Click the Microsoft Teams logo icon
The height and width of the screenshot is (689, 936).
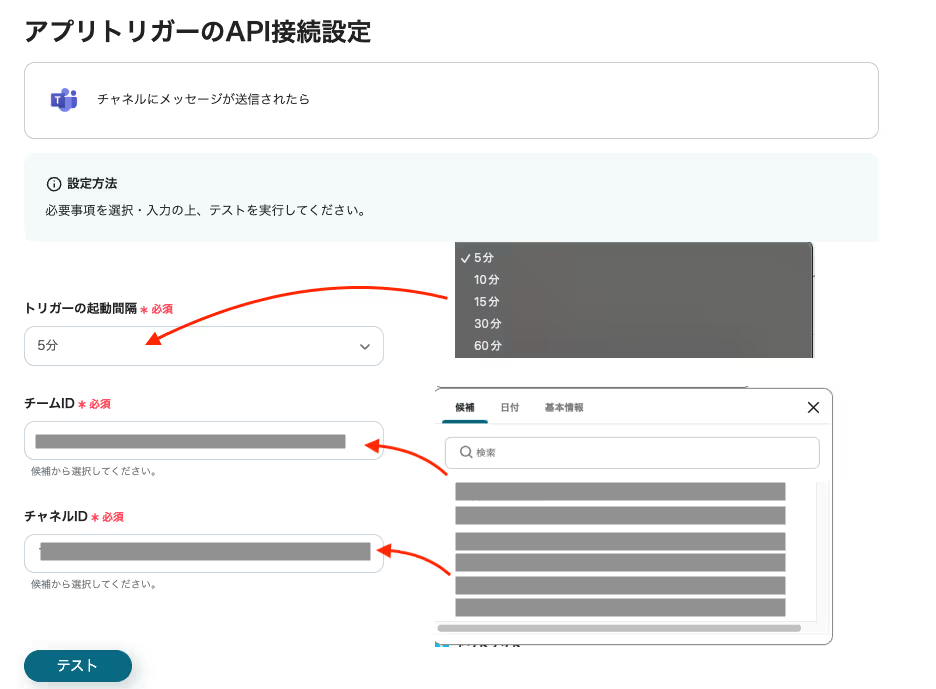tap(64, 100)
